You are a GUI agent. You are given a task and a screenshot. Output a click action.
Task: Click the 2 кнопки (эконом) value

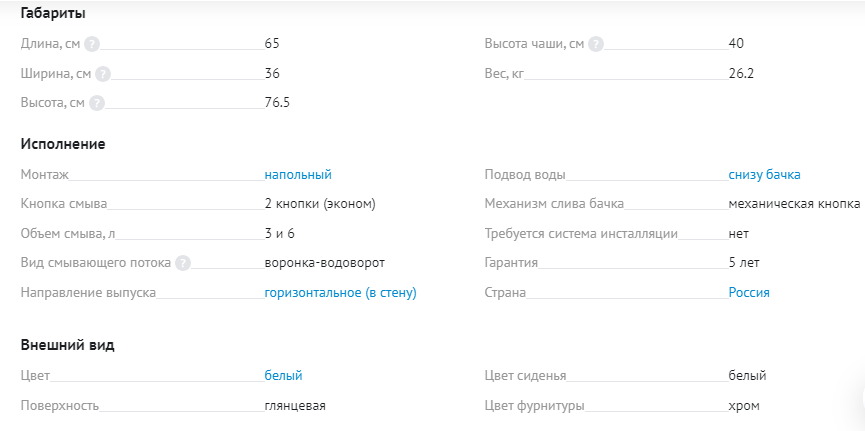coord(320,204)
